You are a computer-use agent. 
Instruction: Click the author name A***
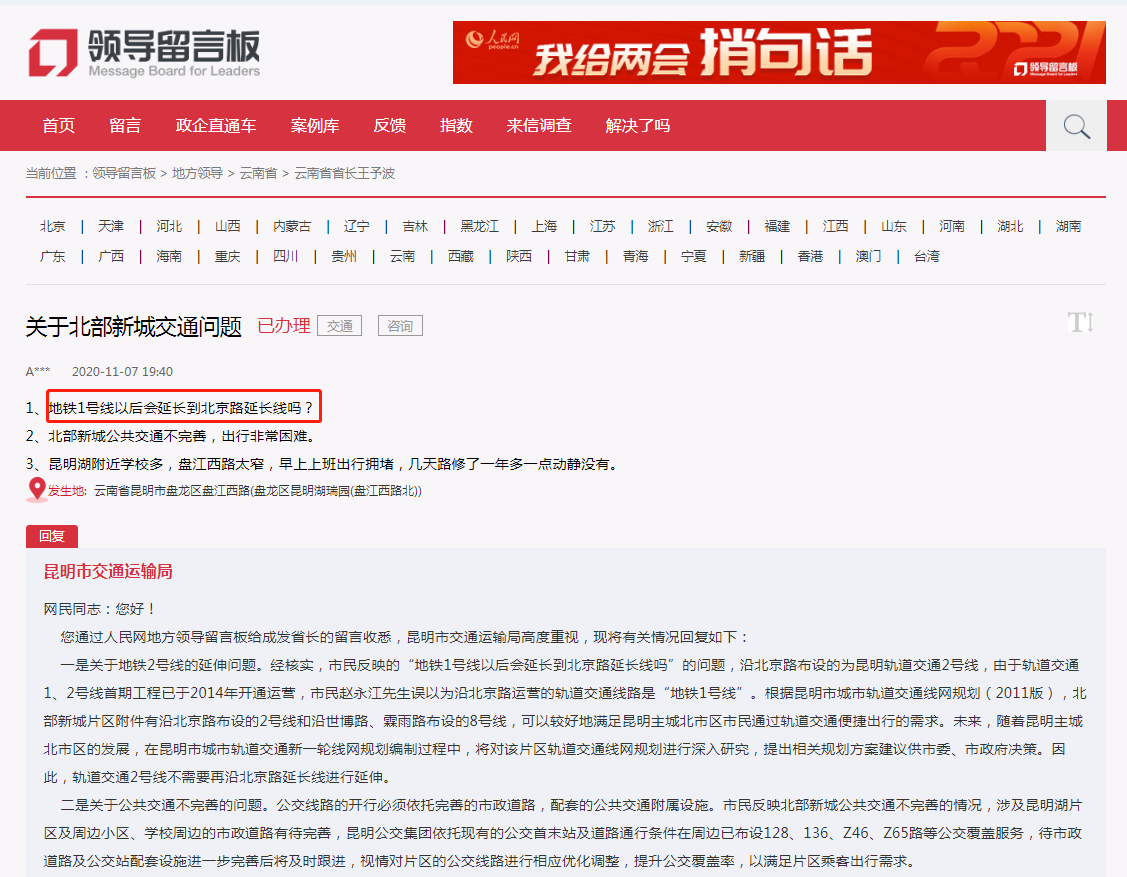pyautogui.click(x=38, y=372)
